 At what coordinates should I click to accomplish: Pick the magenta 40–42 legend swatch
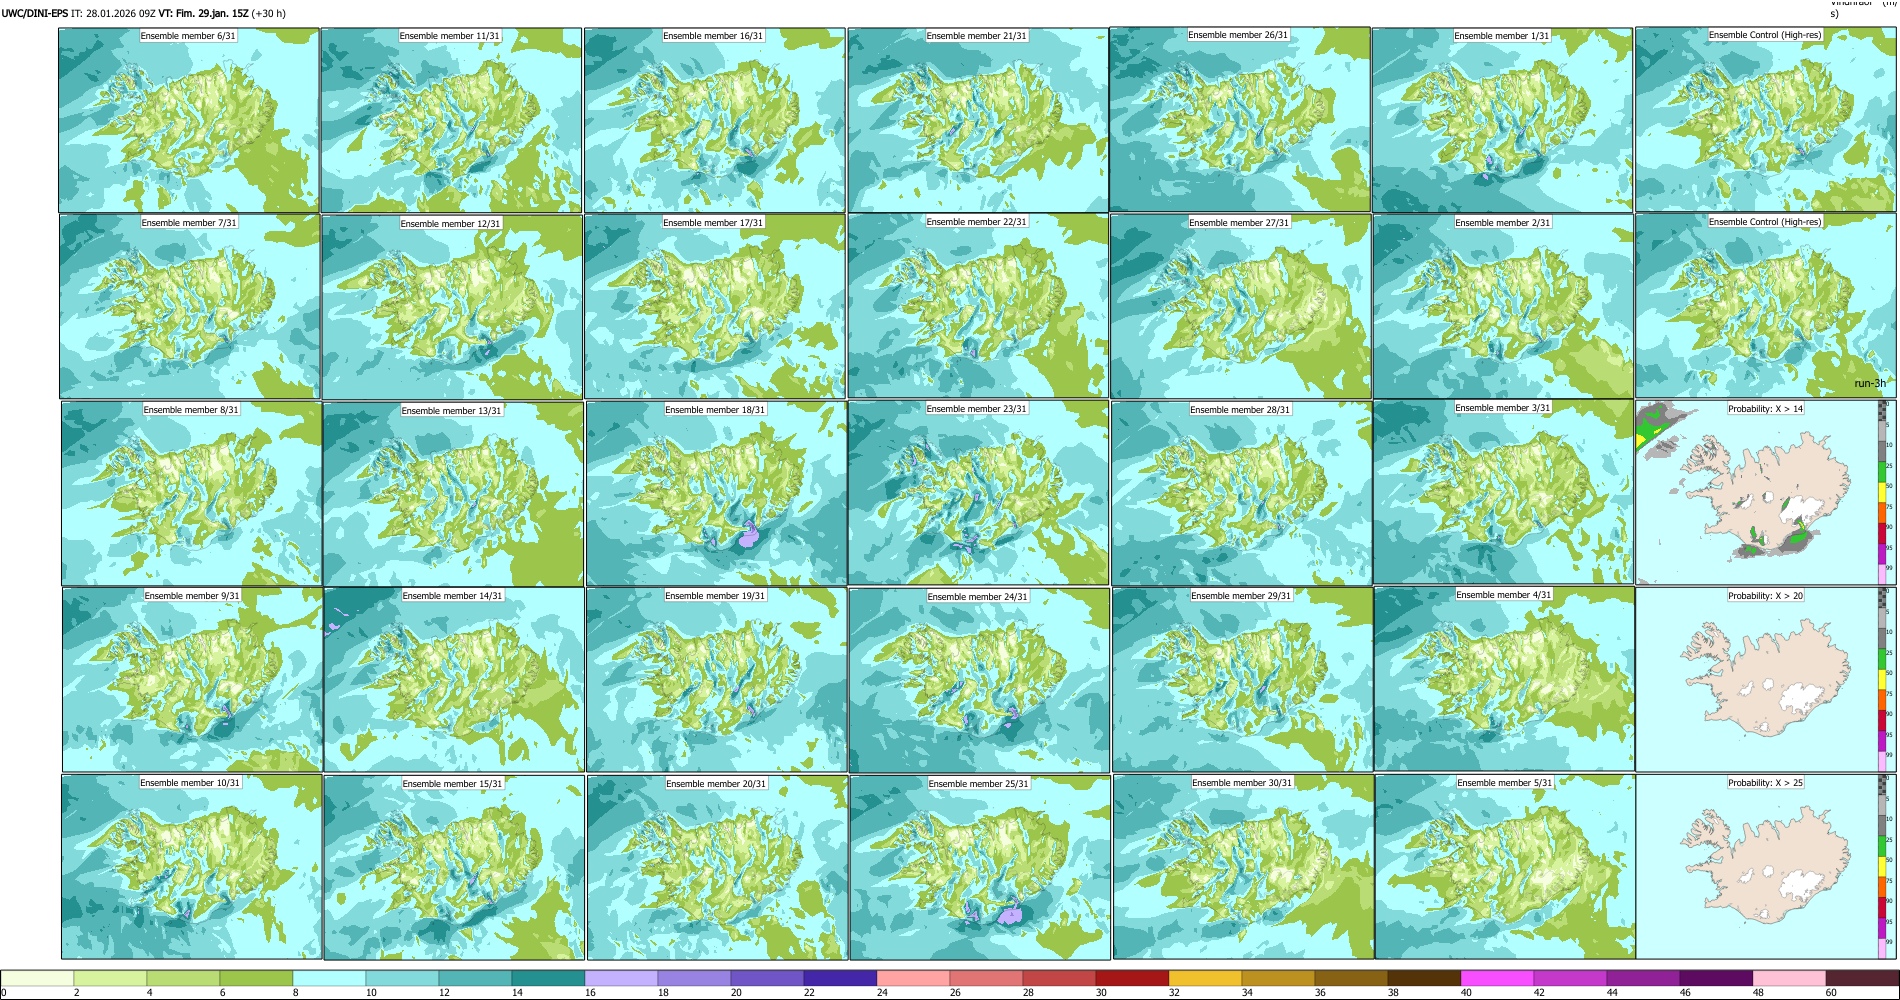[x=1497, y=978]
